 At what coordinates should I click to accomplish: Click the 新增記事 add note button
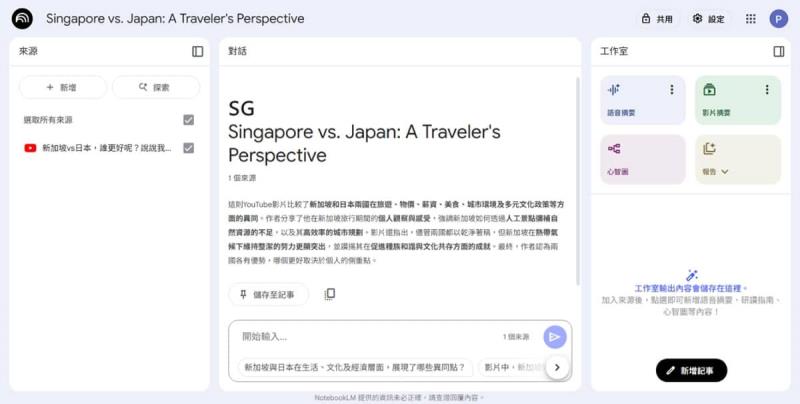click(691, 370)
